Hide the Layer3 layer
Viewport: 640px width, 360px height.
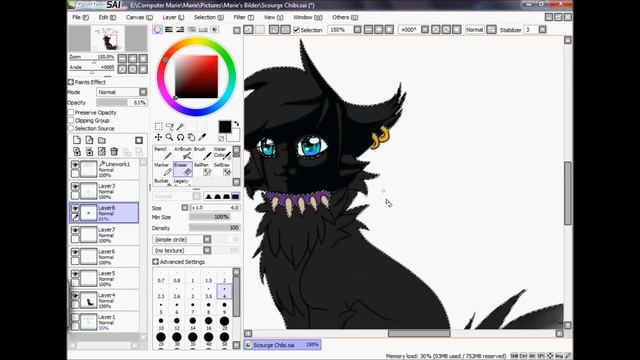pos(75,187)
